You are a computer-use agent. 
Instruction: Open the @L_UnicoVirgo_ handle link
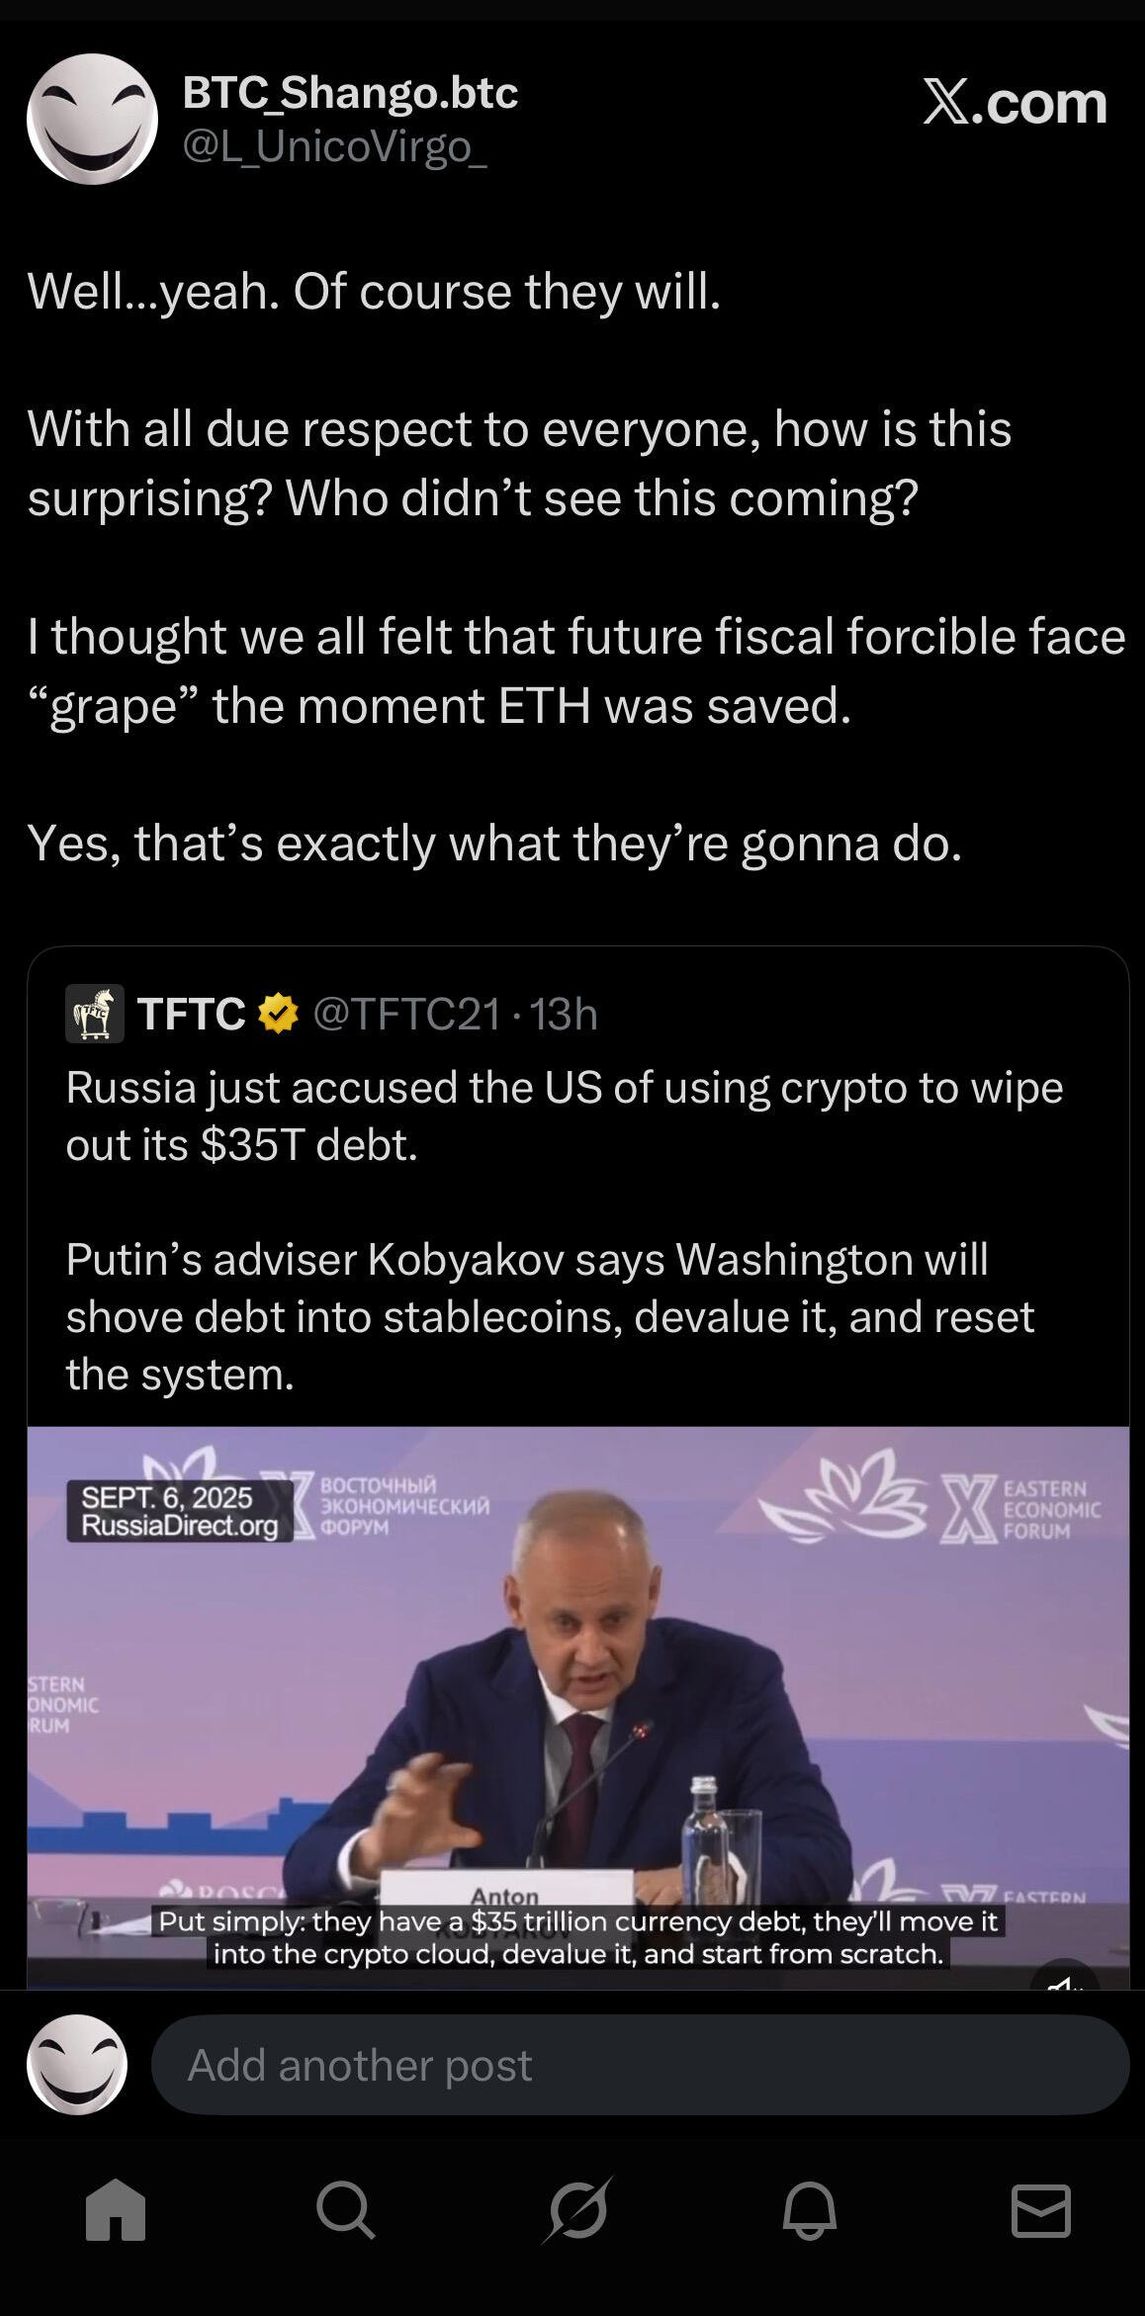pyautogui.click(x=335, y=147)
